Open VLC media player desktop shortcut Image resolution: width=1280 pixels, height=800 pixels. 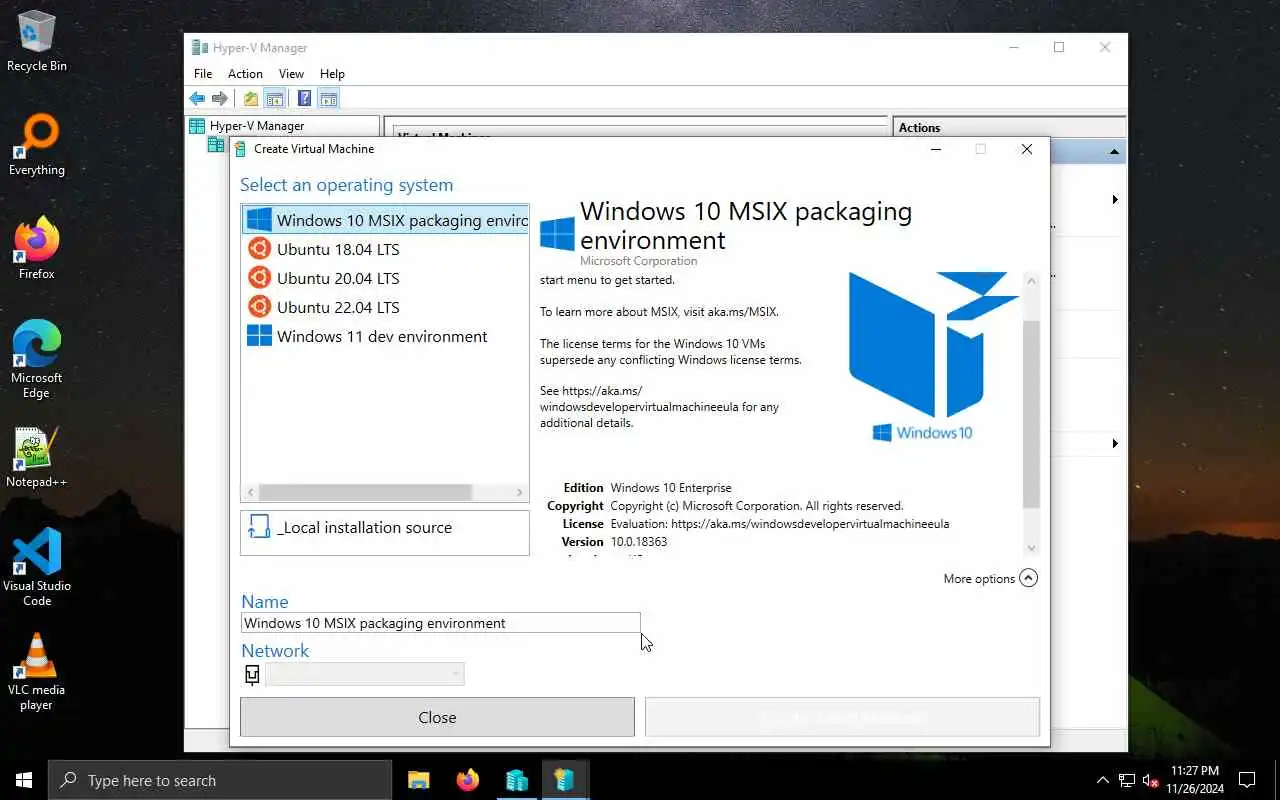tap(37, 672)
